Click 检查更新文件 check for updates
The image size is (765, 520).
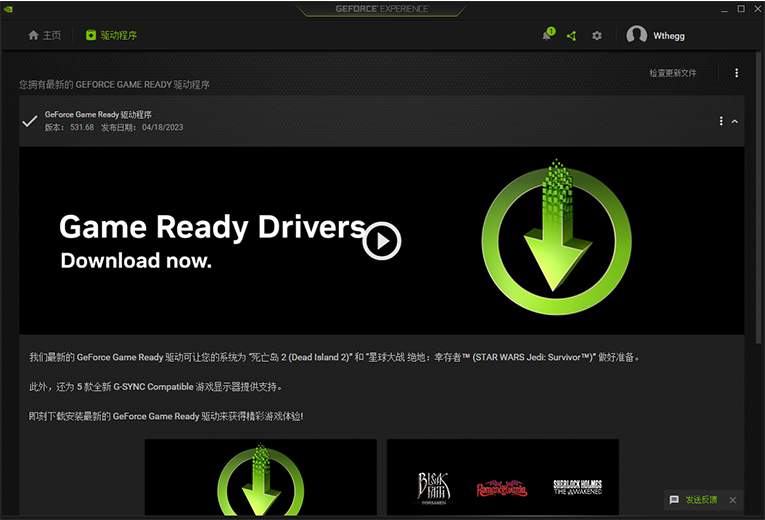(x=672, y=73)
